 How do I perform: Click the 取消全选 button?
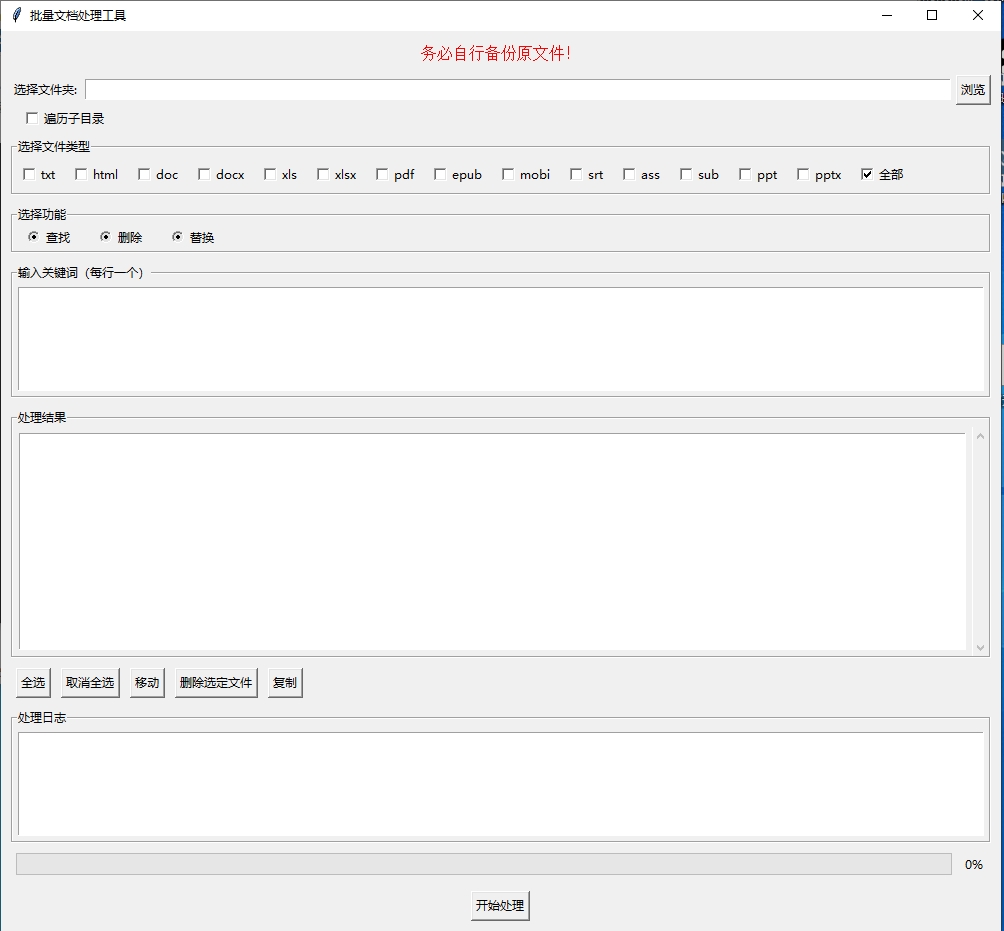90,683
